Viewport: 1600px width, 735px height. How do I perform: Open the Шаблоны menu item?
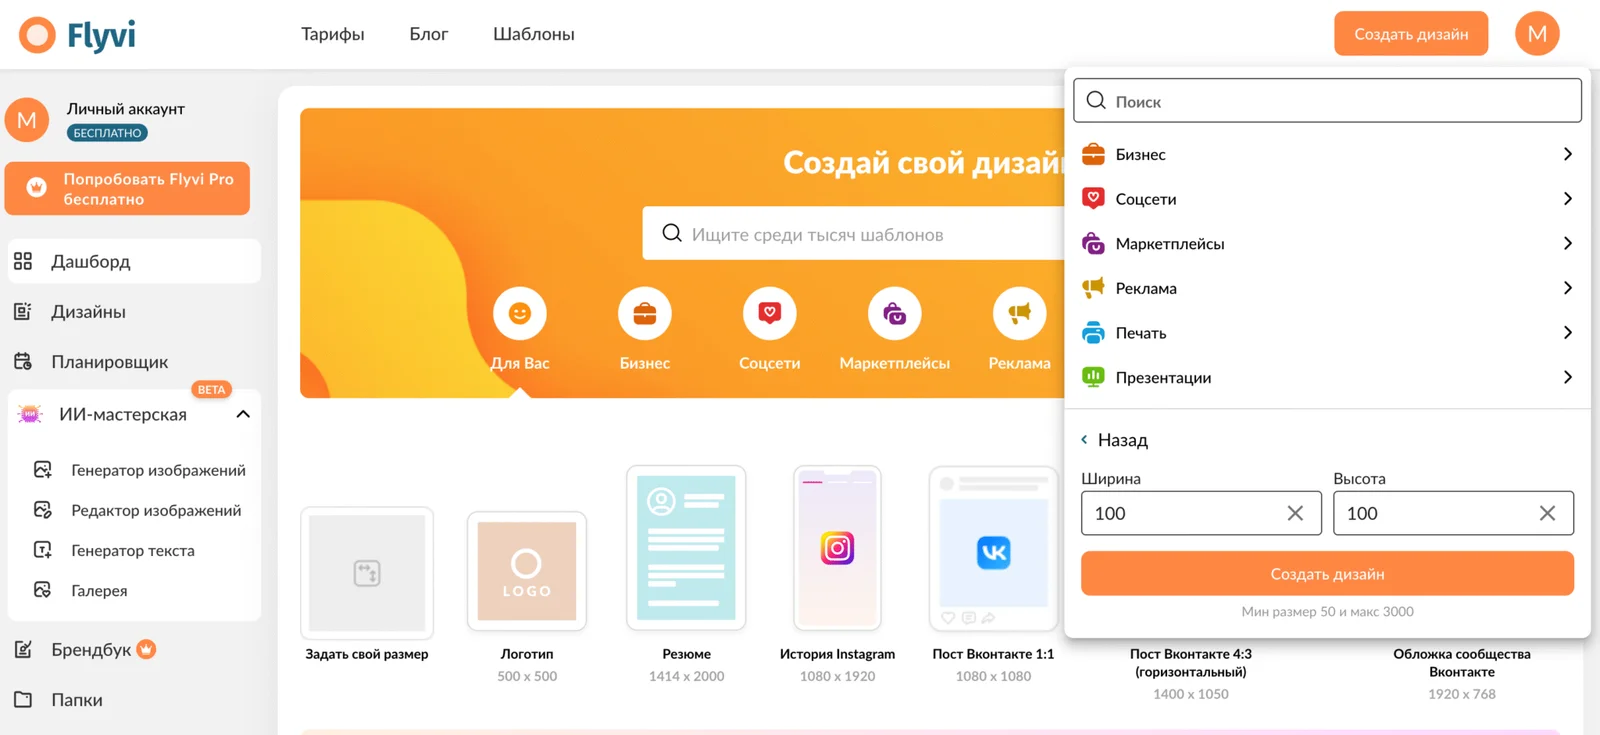pyautogui.click(x=534, y=34)
